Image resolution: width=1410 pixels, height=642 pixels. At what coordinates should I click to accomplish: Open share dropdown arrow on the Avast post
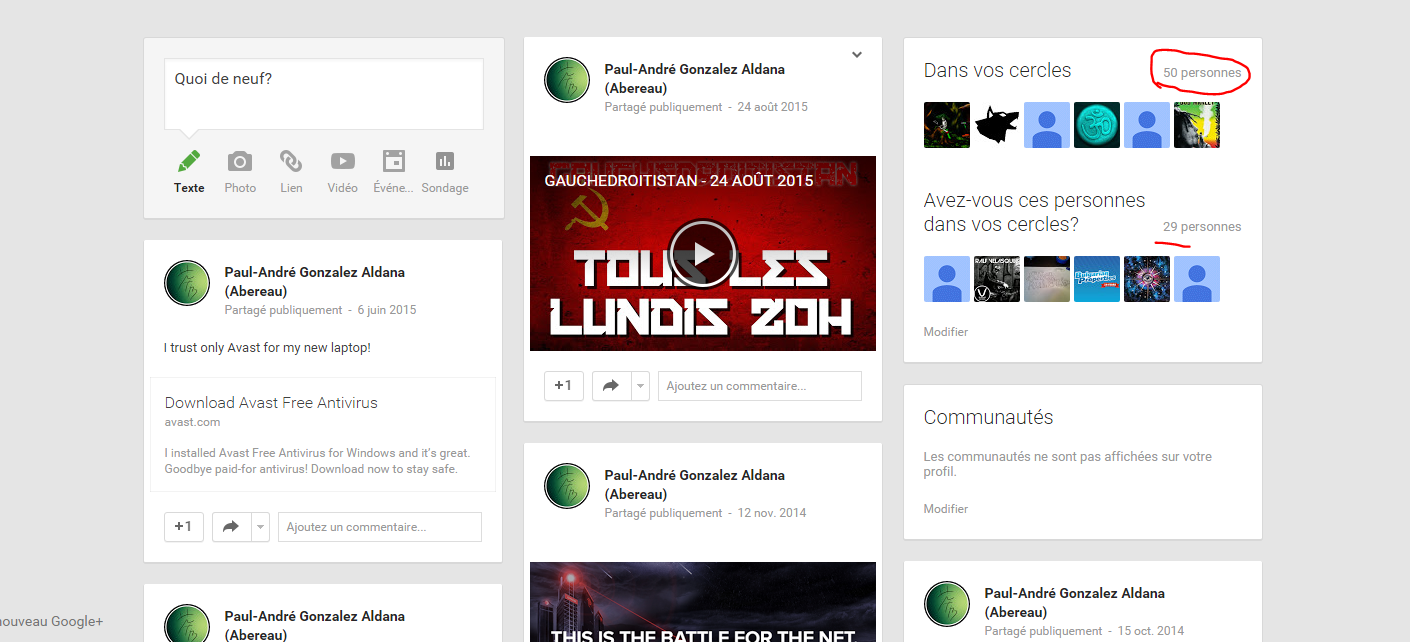point(260,527)
